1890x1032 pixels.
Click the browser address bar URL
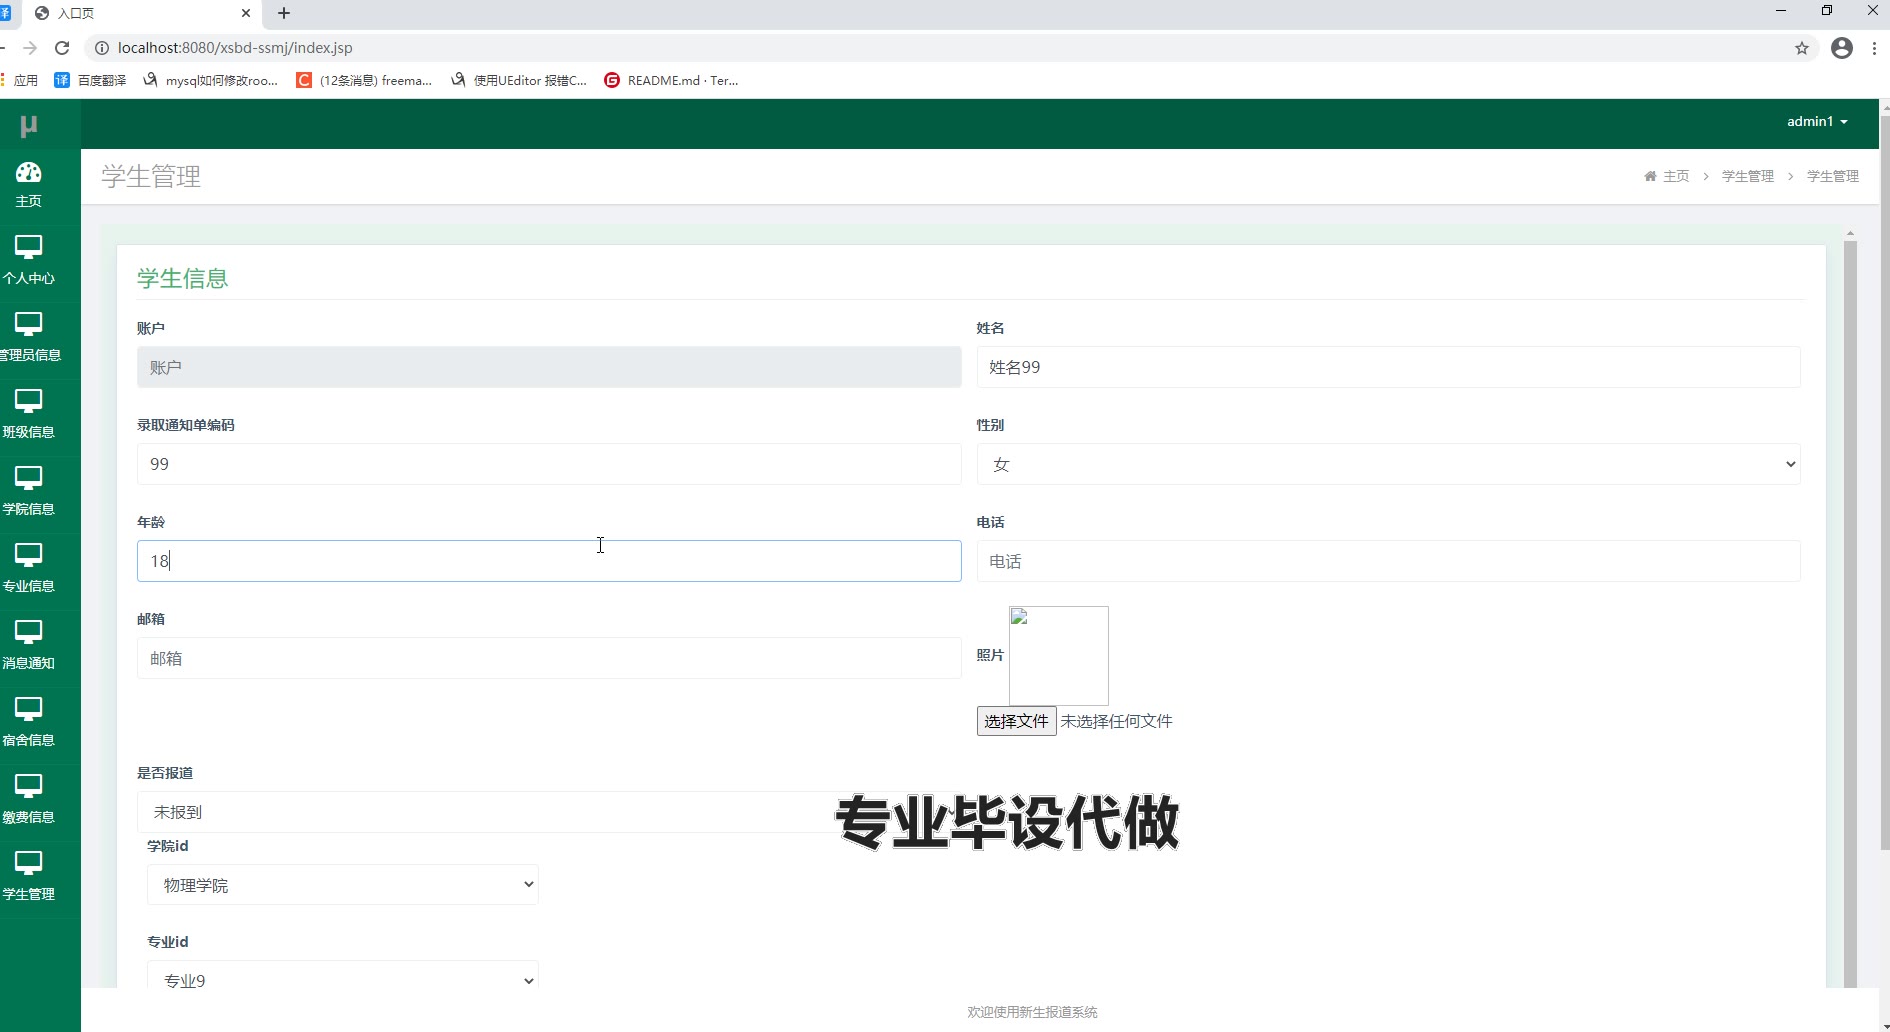(235, 48)
